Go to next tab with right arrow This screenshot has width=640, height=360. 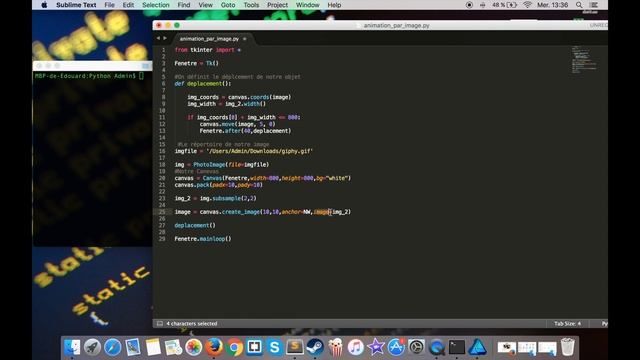[x=165, y=38]
